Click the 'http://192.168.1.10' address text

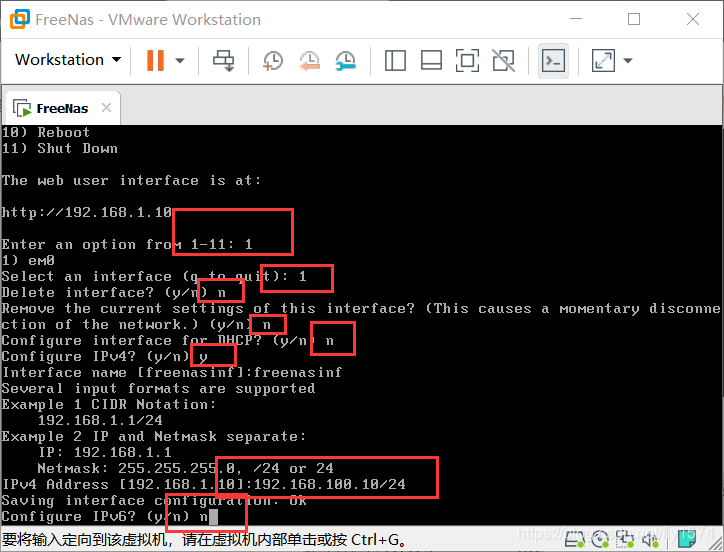86,212
